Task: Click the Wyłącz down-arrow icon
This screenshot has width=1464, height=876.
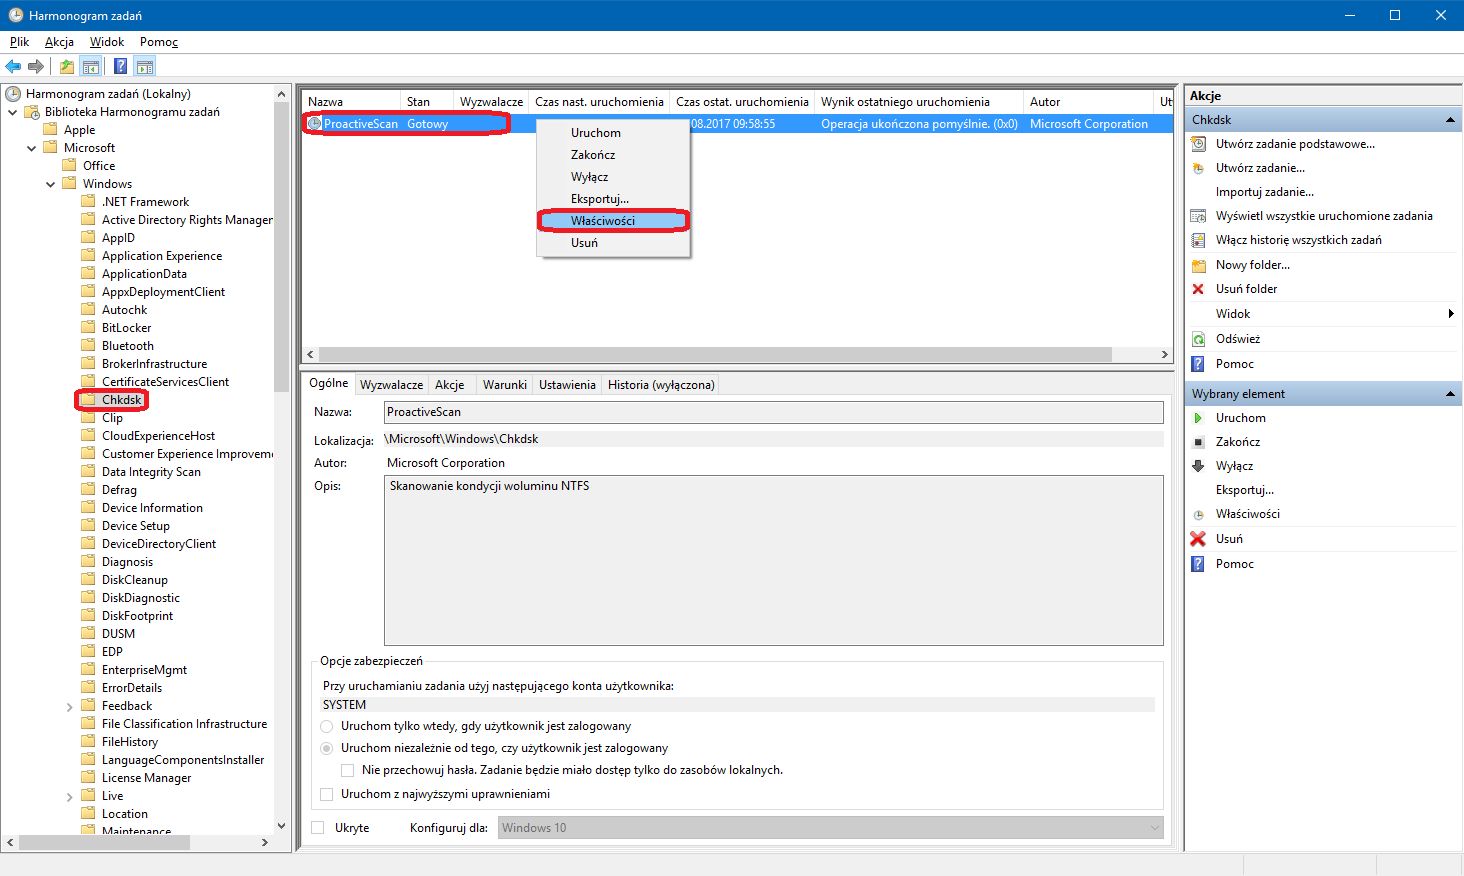Action: pos(1198,466)
